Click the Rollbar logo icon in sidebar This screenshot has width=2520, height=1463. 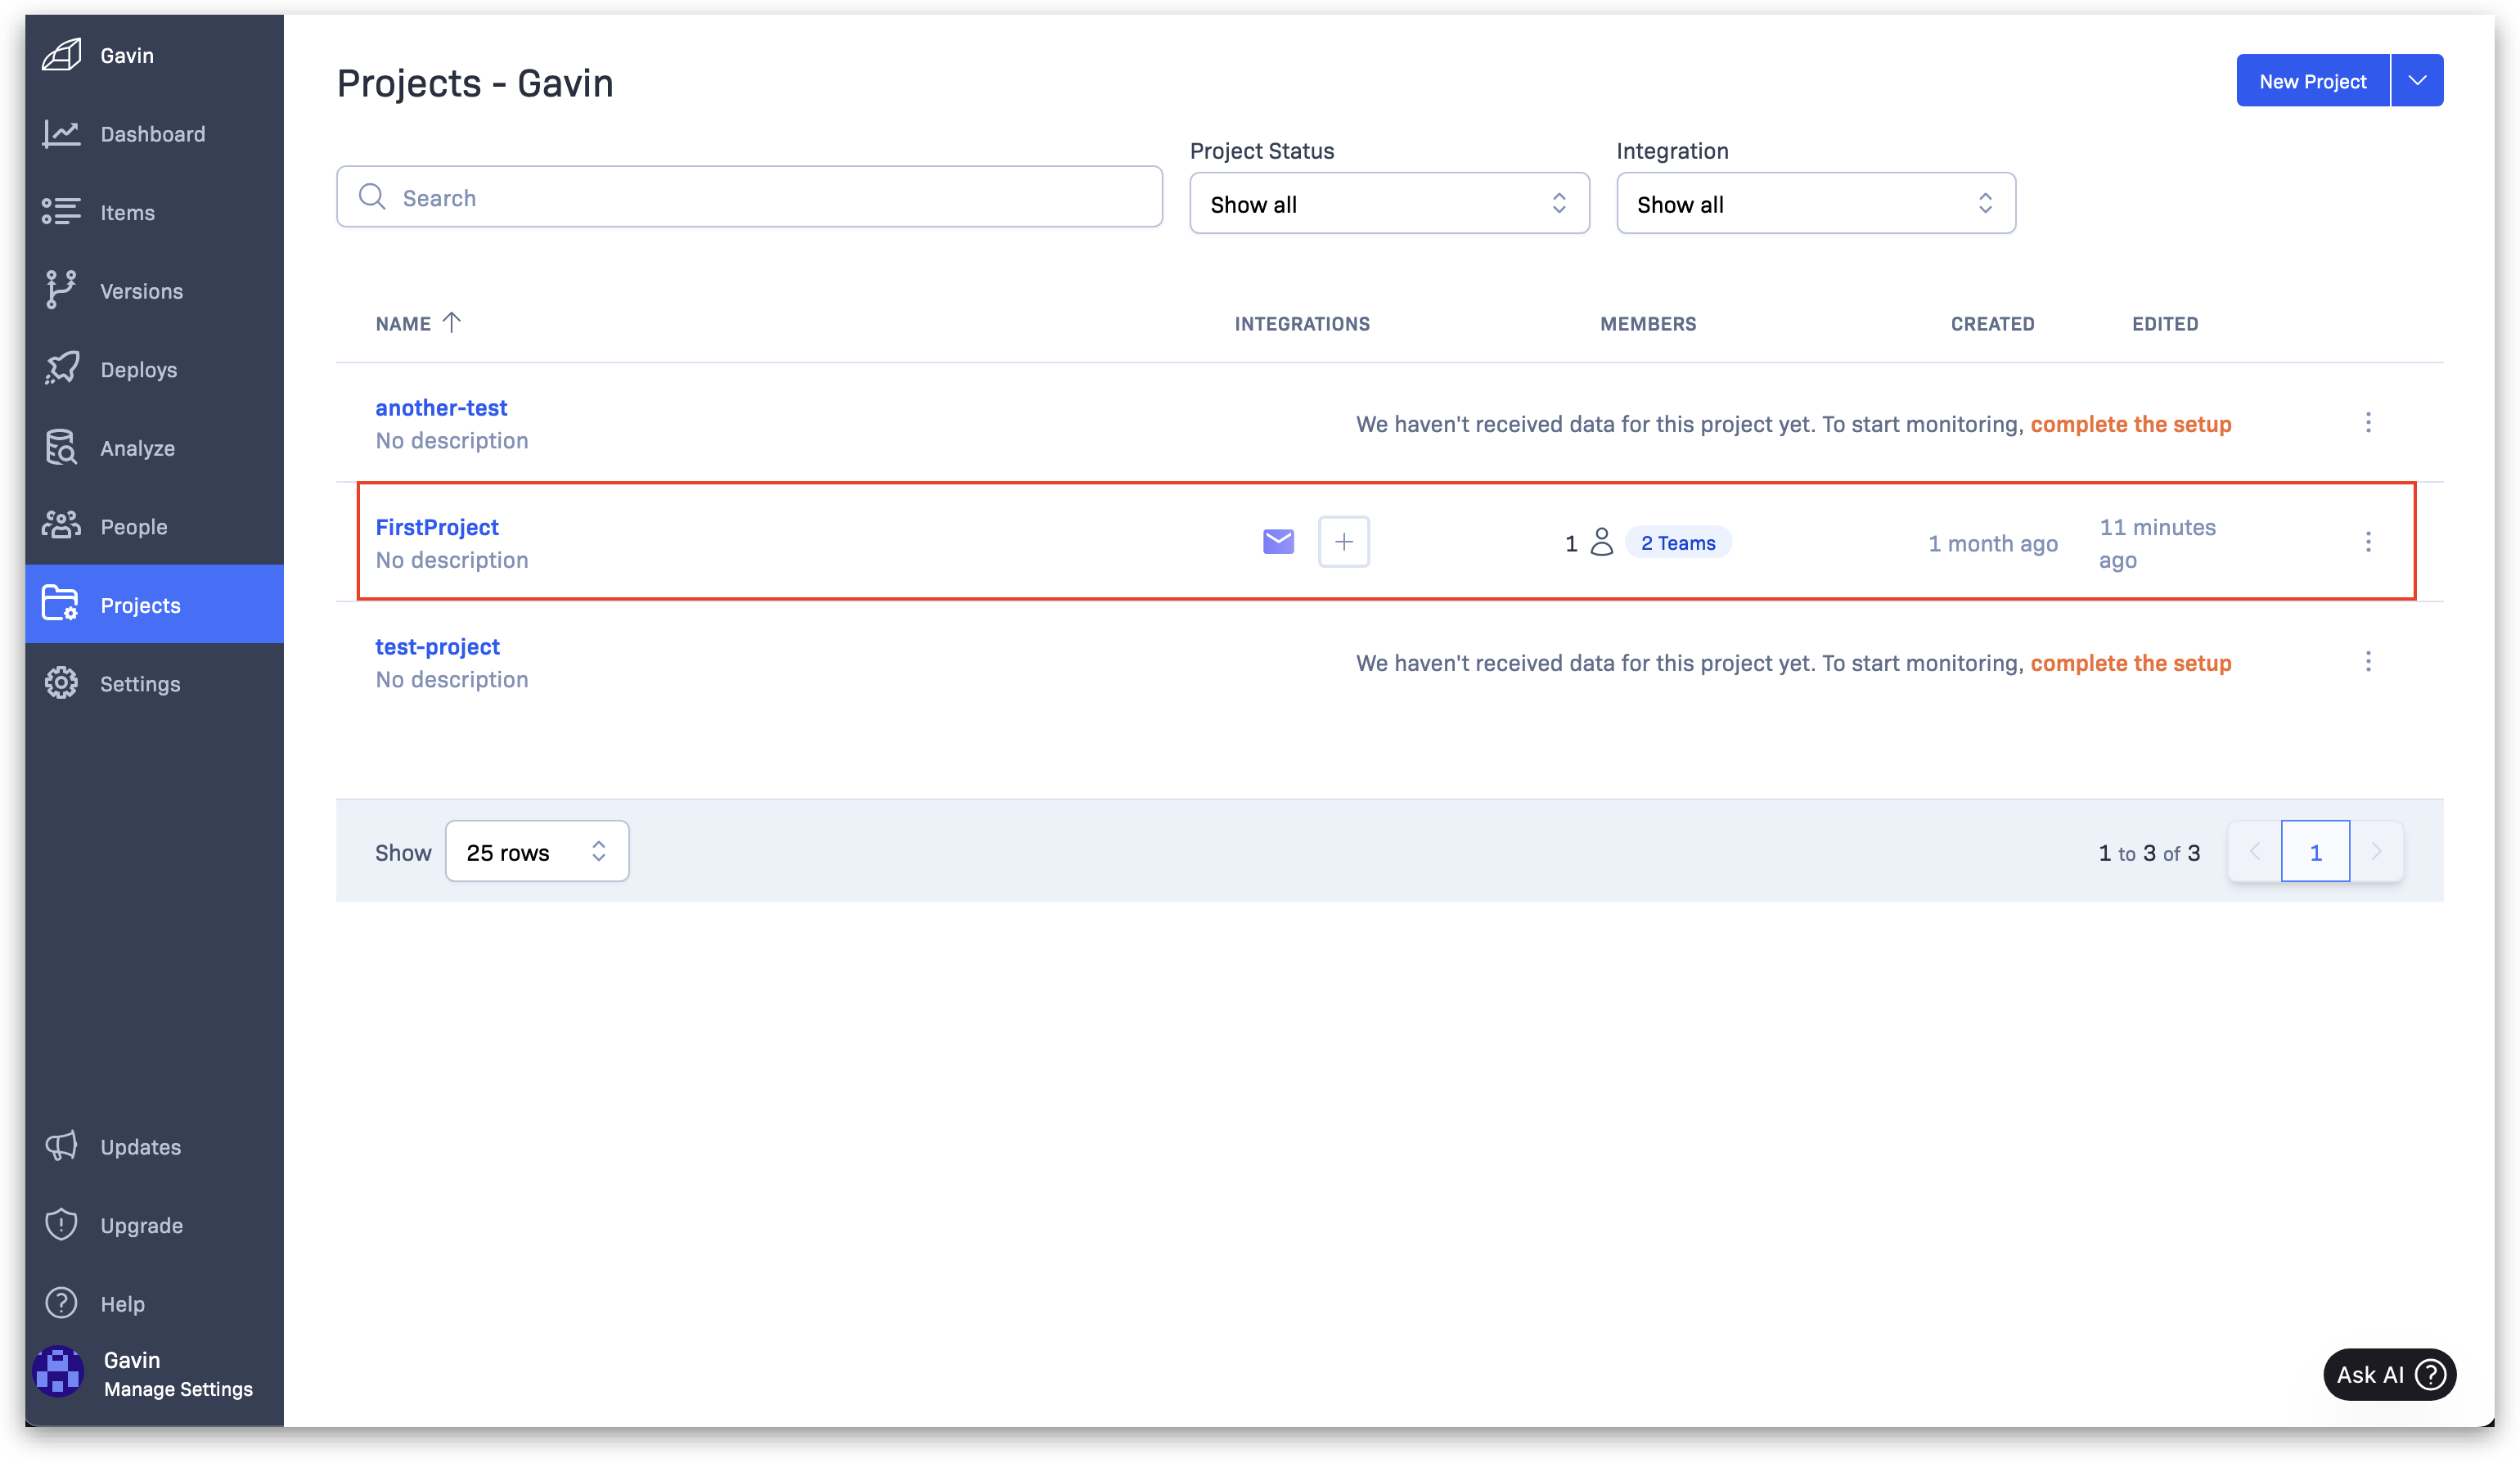point(61,55)
